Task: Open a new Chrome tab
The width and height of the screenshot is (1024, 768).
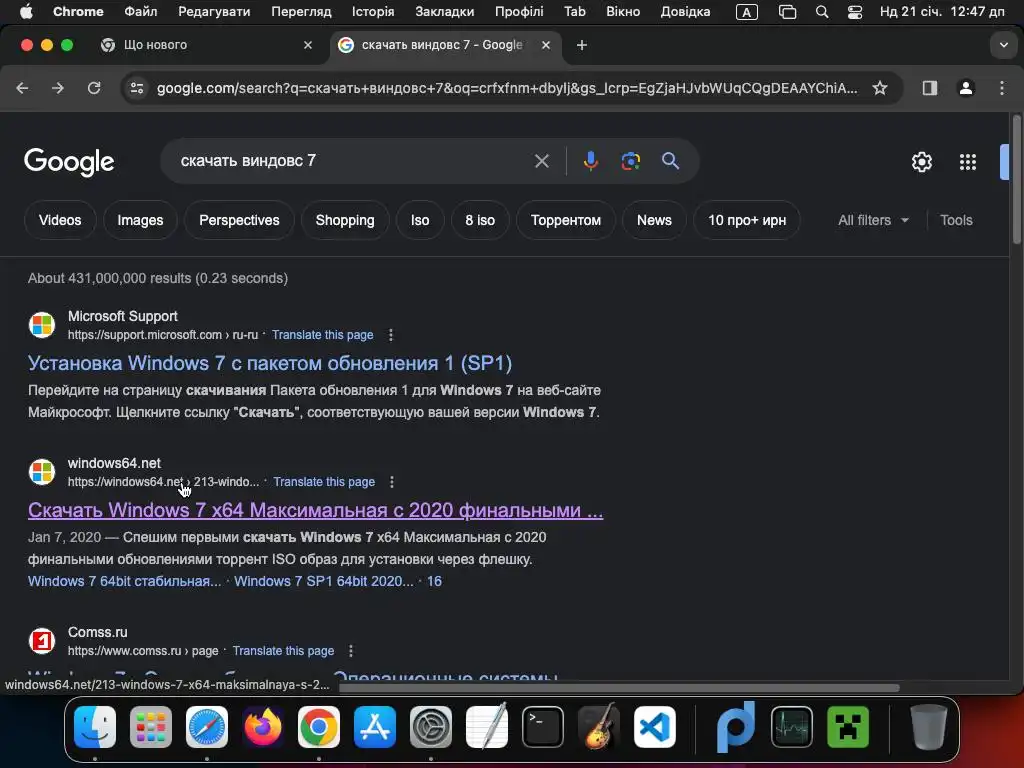Action: [582, 45]
